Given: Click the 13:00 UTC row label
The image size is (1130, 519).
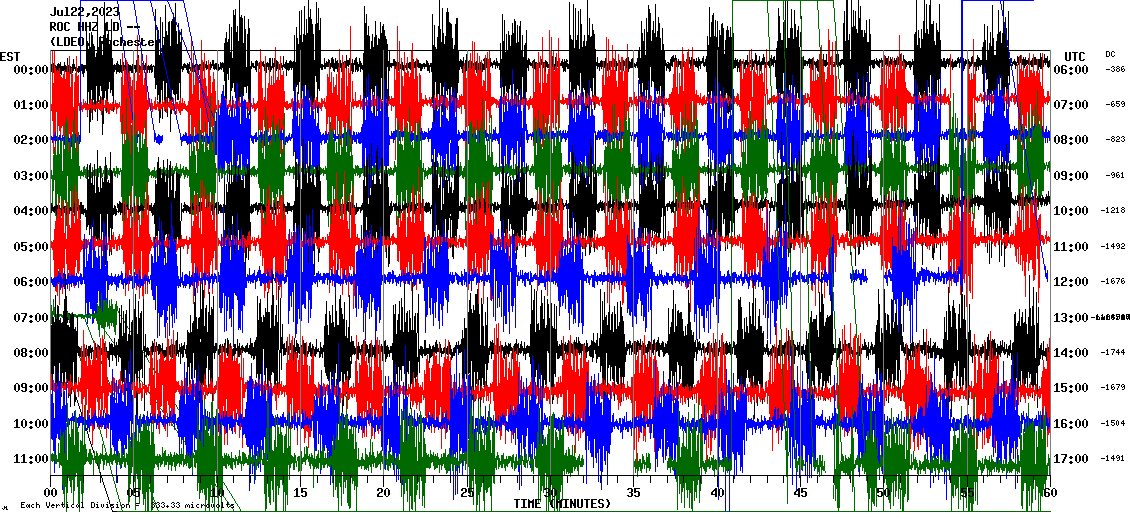Looking at the screenshot, I should tap(1078, 318).
